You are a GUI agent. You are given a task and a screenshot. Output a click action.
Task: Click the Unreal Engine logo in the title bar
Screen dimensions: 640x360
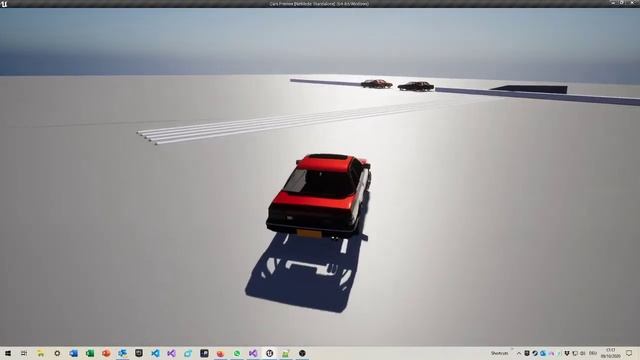[4, 4]
